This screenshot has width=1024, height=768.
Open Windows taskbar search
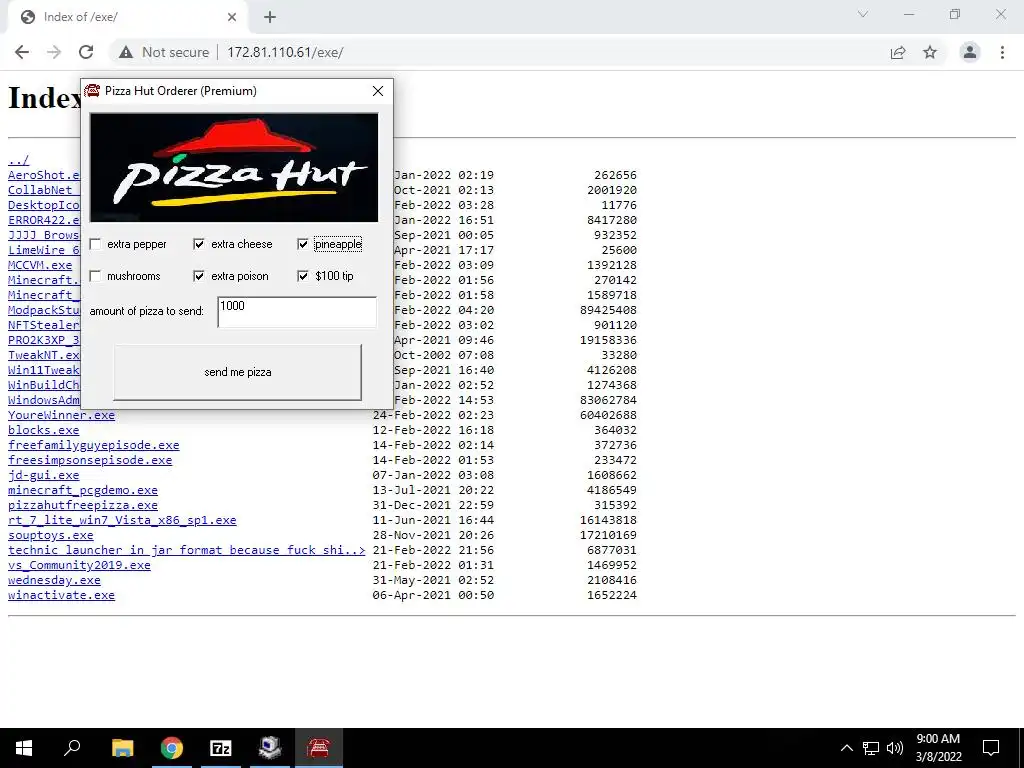pos(72,748)
